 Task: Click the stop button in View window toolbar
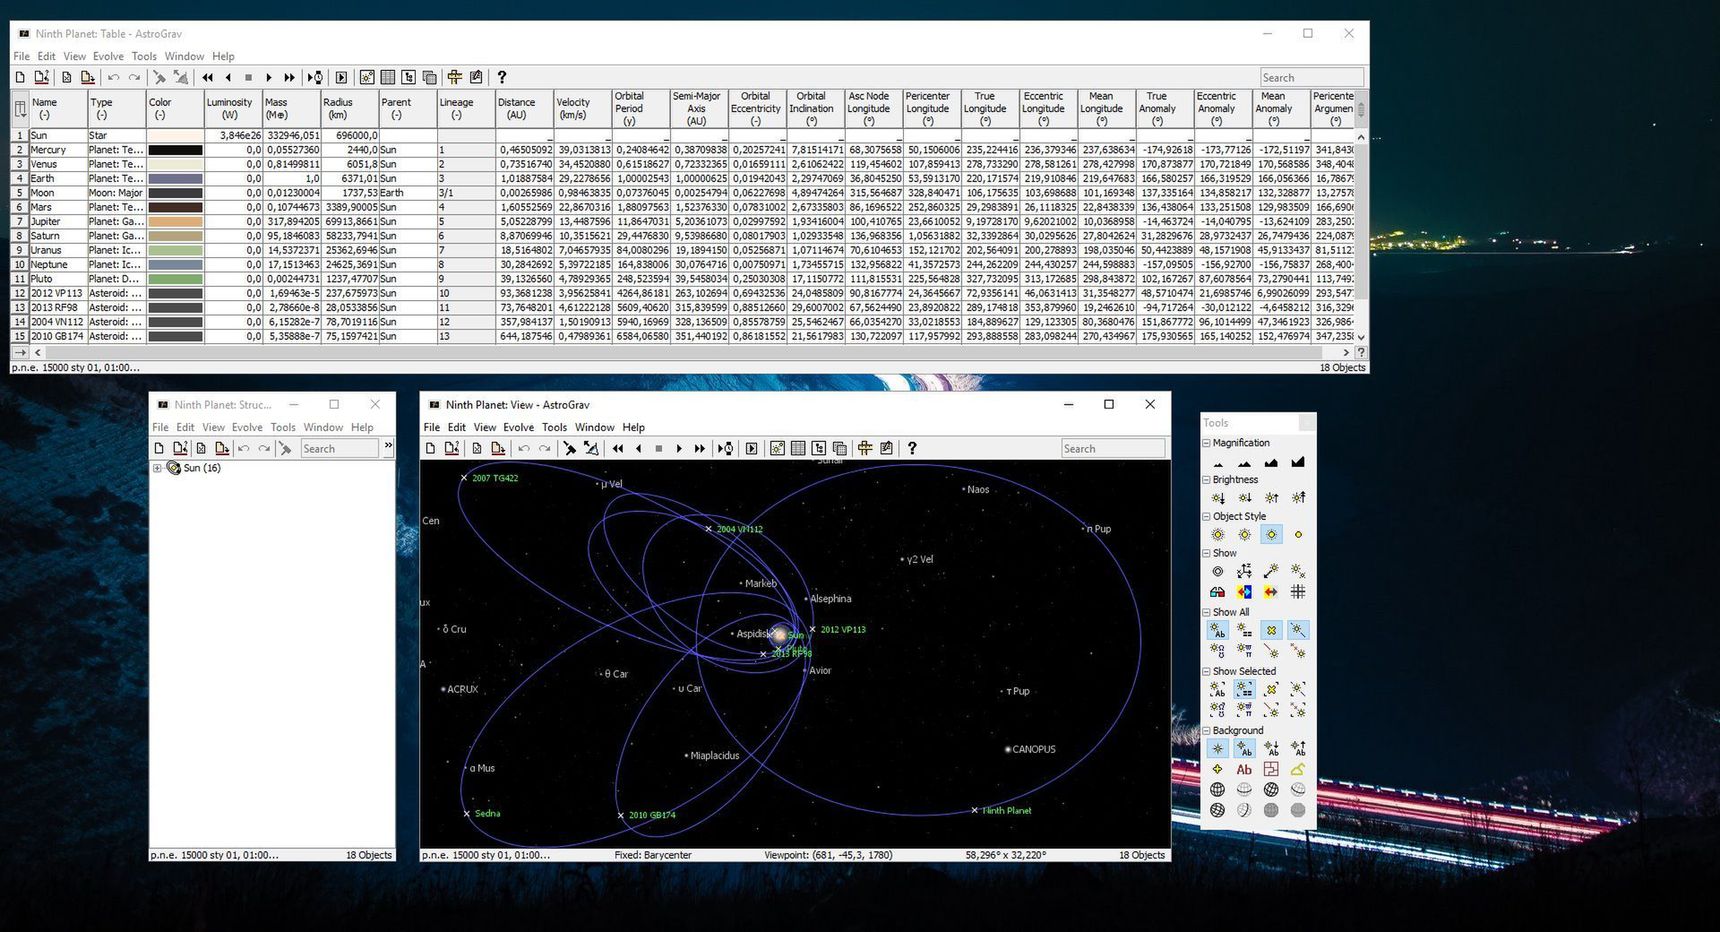(x=659, y=449)
